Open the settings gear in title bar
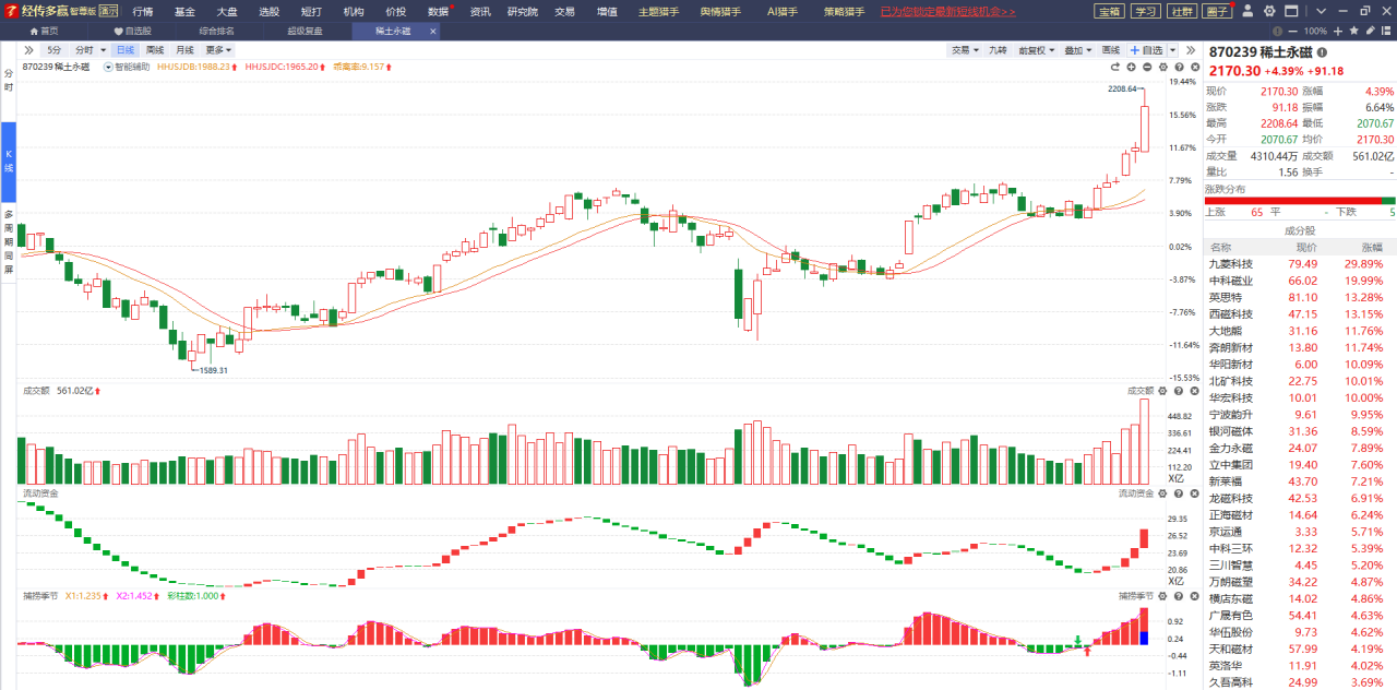The height and width of the screenshot is (691, 1397). pos(1269,11)
